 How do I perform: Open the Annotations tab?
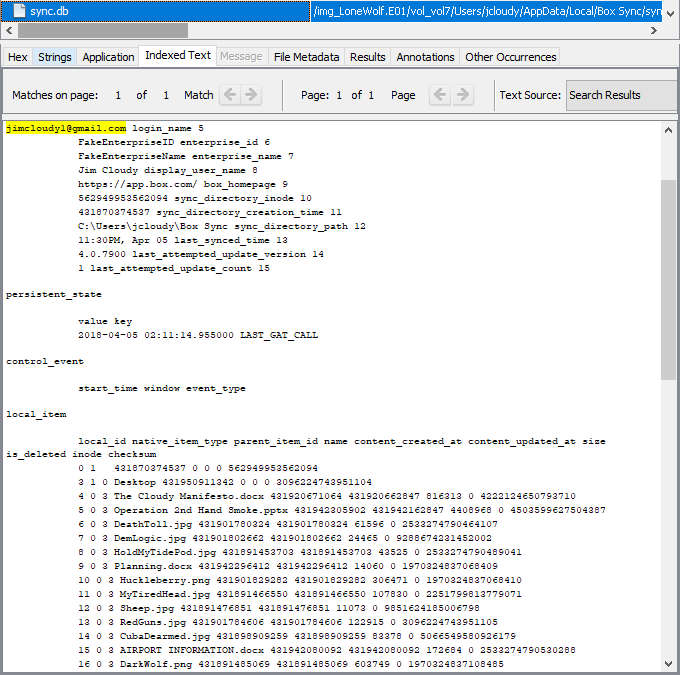pyautogui.click(x=425, y=57)
